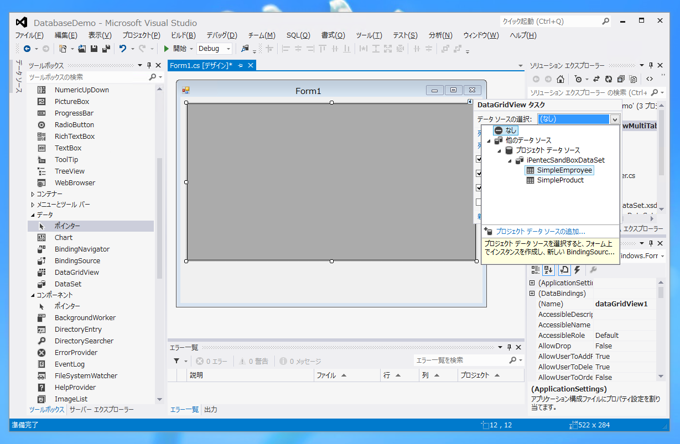Click the (Name) property value dataGridView1
Image resolution: width=680 pixels, height=444 pixels.
621,304
